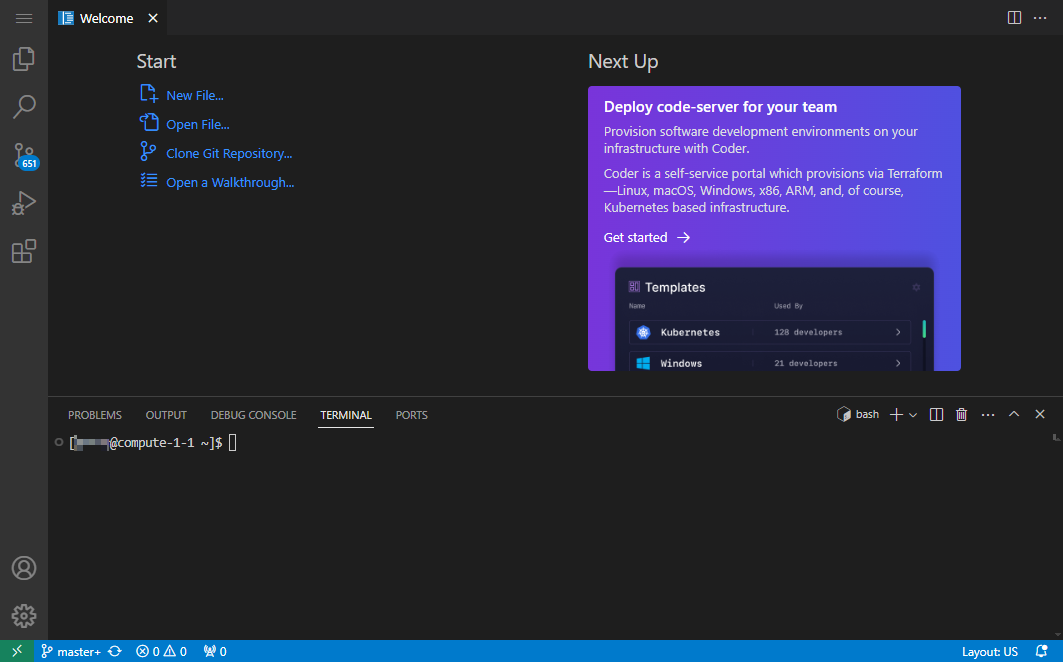This screenshot has width=1063, height=662.
Task: Open Source Control view with 651 badge
Action: coord(25,155)
